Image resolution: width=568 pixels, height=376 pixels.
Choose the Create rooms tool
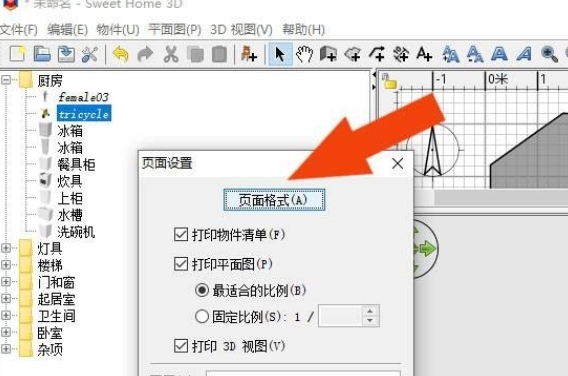click(x=353, y=54)
